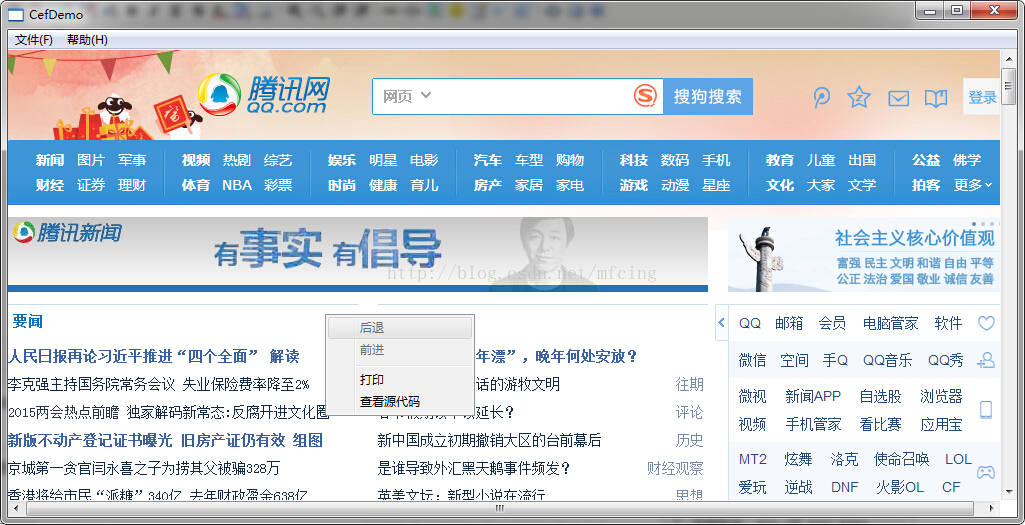Image resolution: width=1025 pixels, height=525 pixels.
Task: Click the horizontal scrollbar thumb
Action: coord(498,508)
